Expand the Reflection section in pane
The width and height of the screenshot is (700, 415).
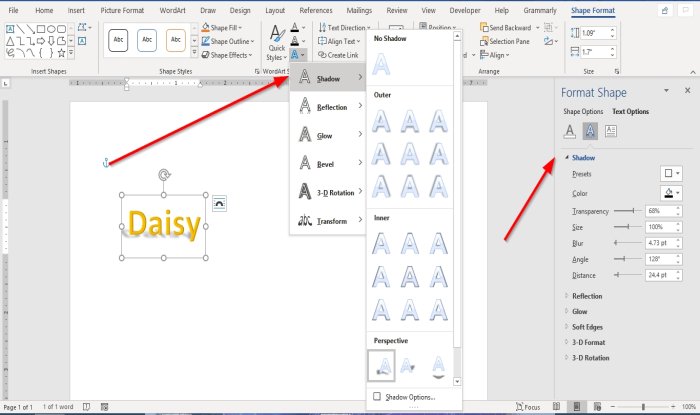click(587, 296)
